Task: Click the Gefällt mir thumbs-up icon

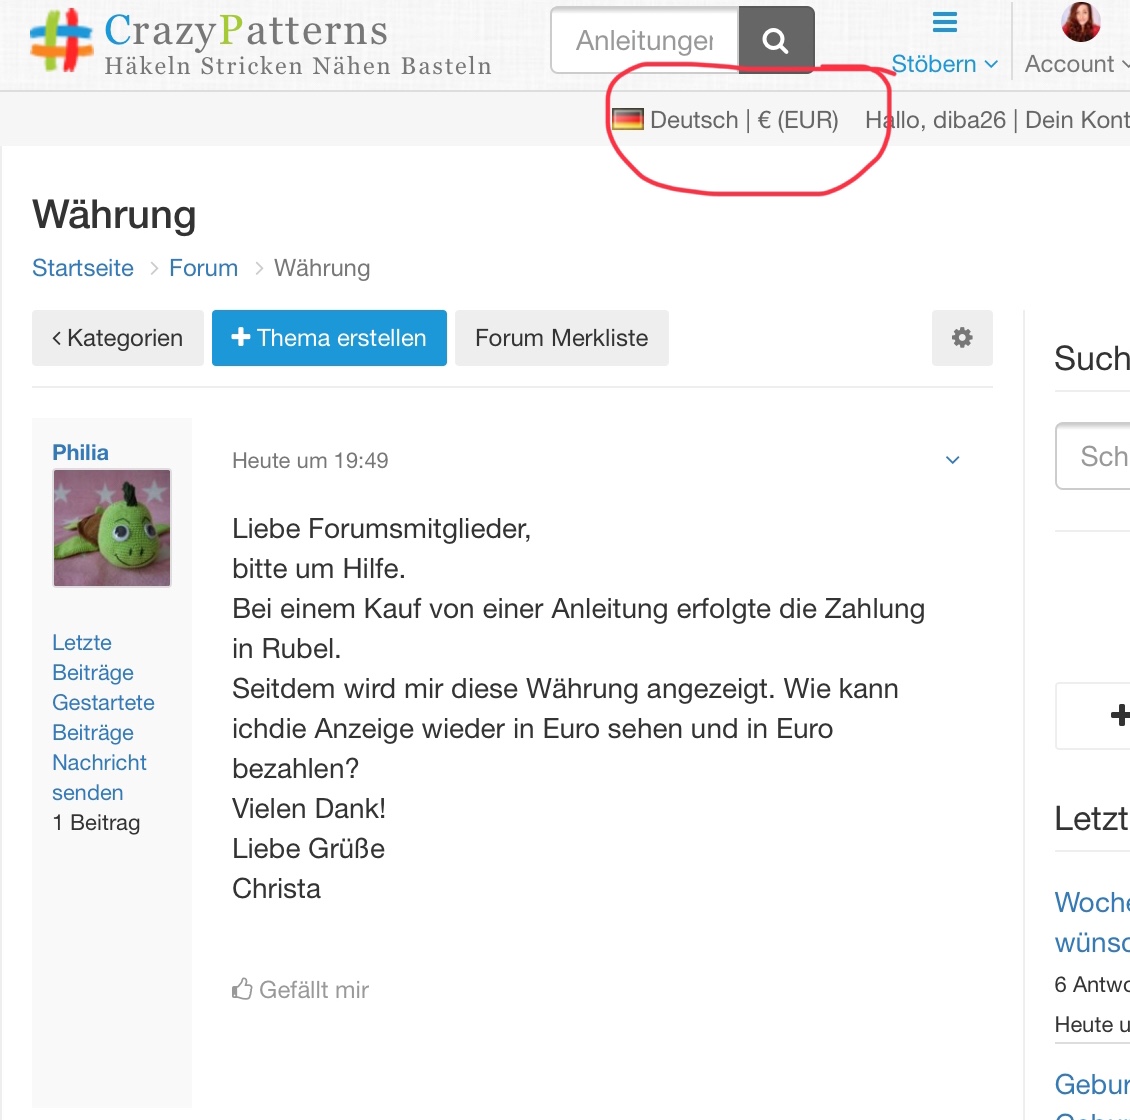Action: (242, 990)
